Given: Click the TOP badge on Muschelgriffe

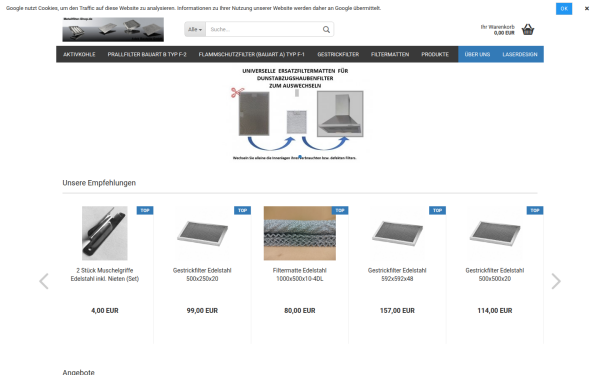Looking at the screenshot, I should tap(145, 210).
